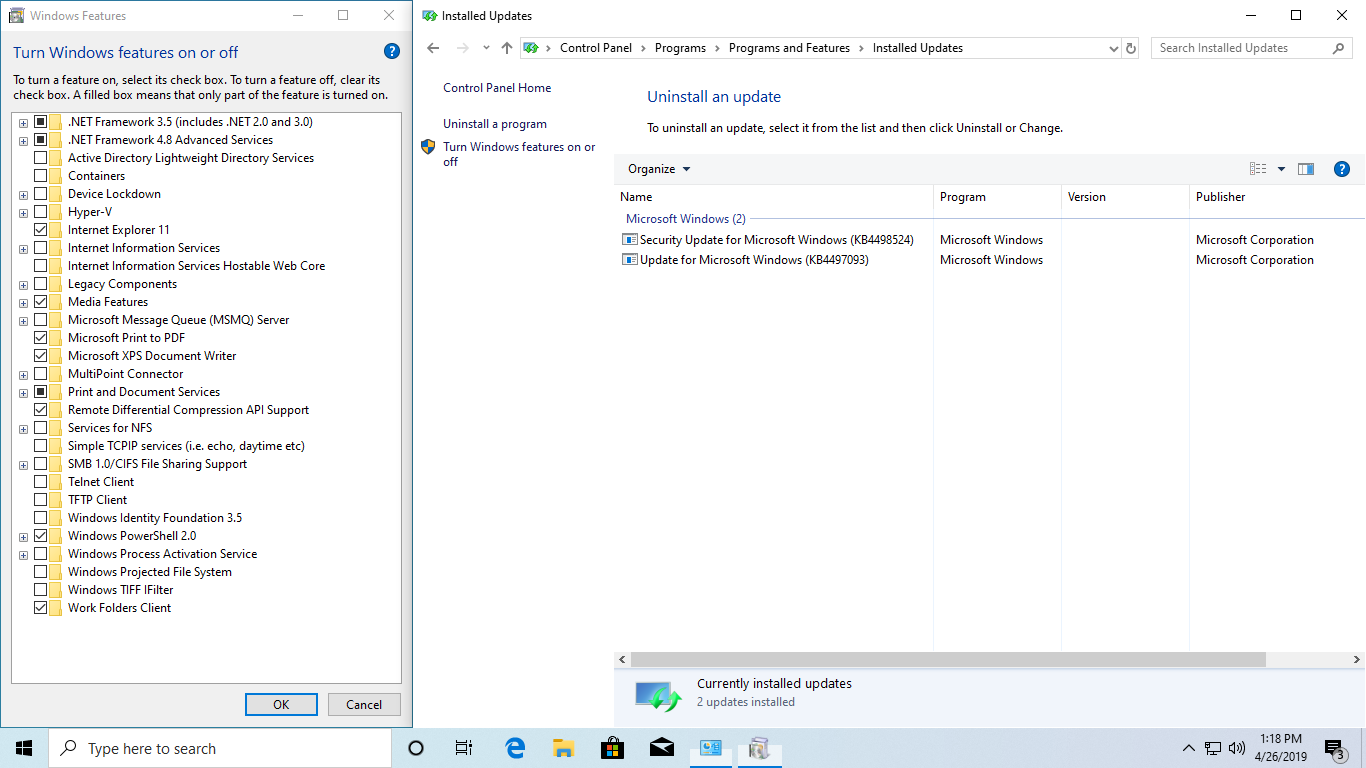The width and height of the screenshot is (1366, 768).
Task: Enable the Containers feature checkbox
Action: pyautogui.click(x=41, y=176)
